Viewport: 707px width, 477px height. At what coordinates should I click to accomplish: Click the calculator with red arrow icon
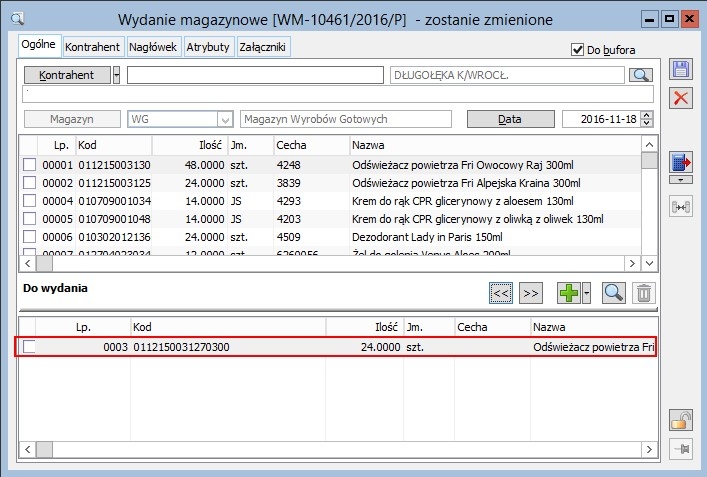click(680, 163)
